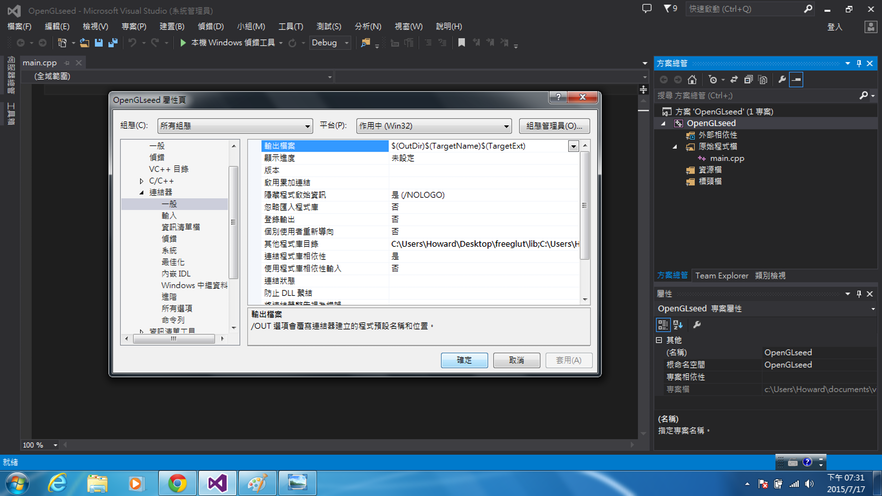Collapse the 其他 category in Properties panel
The image size is (882, 496).
[x=659, y=340]
